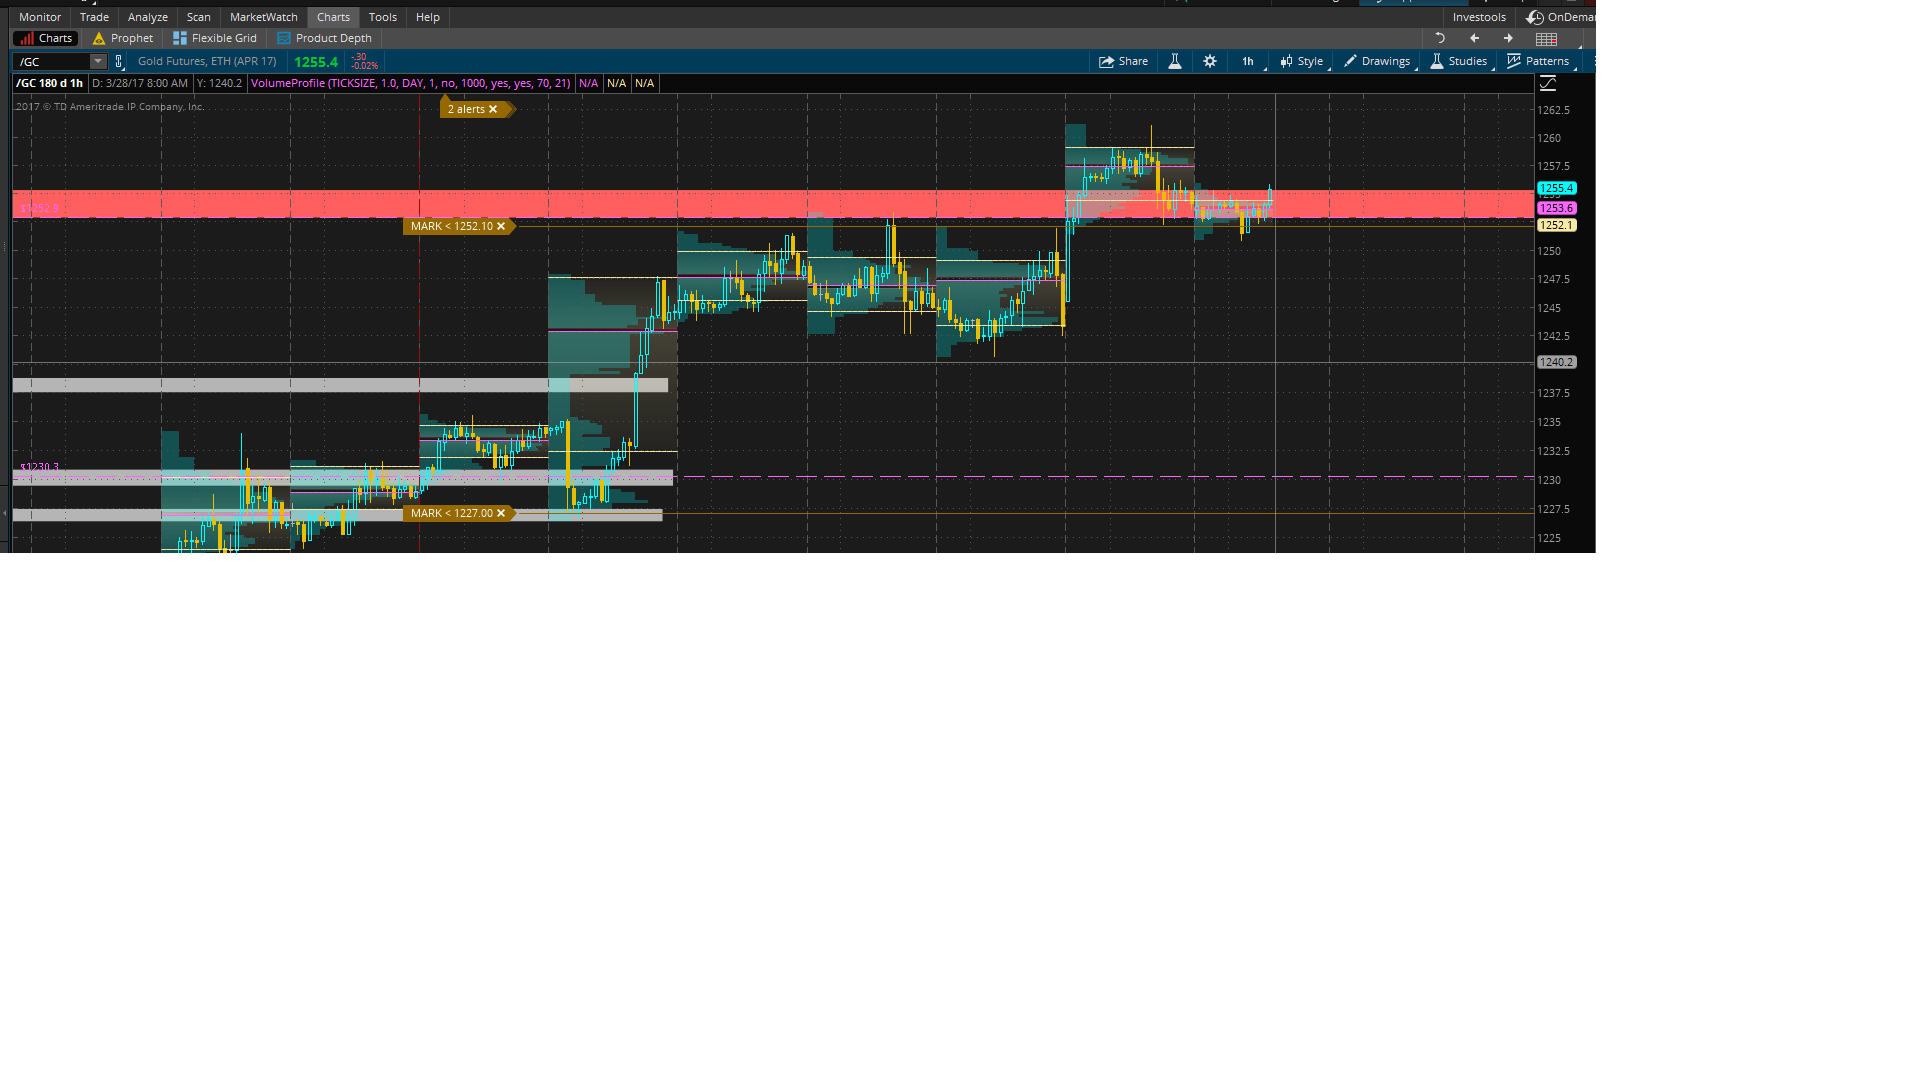The image size is (1920, 1080).
Task: Click the -0.02% change value
Action: [365, 66]
